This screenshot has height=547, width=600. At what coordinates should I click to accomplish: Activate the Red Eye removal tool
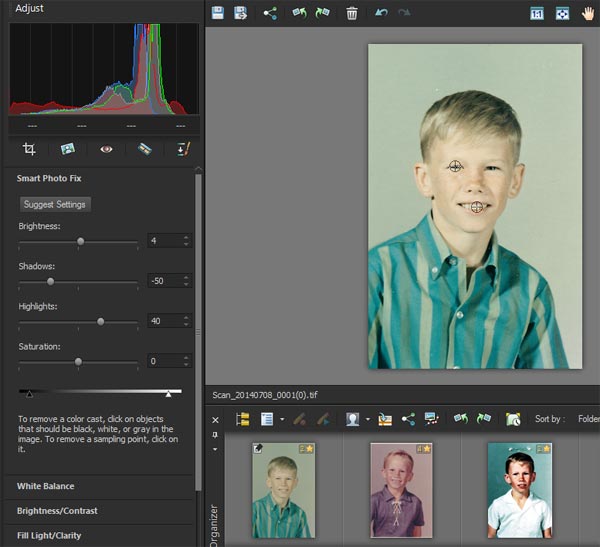(106, 149)
